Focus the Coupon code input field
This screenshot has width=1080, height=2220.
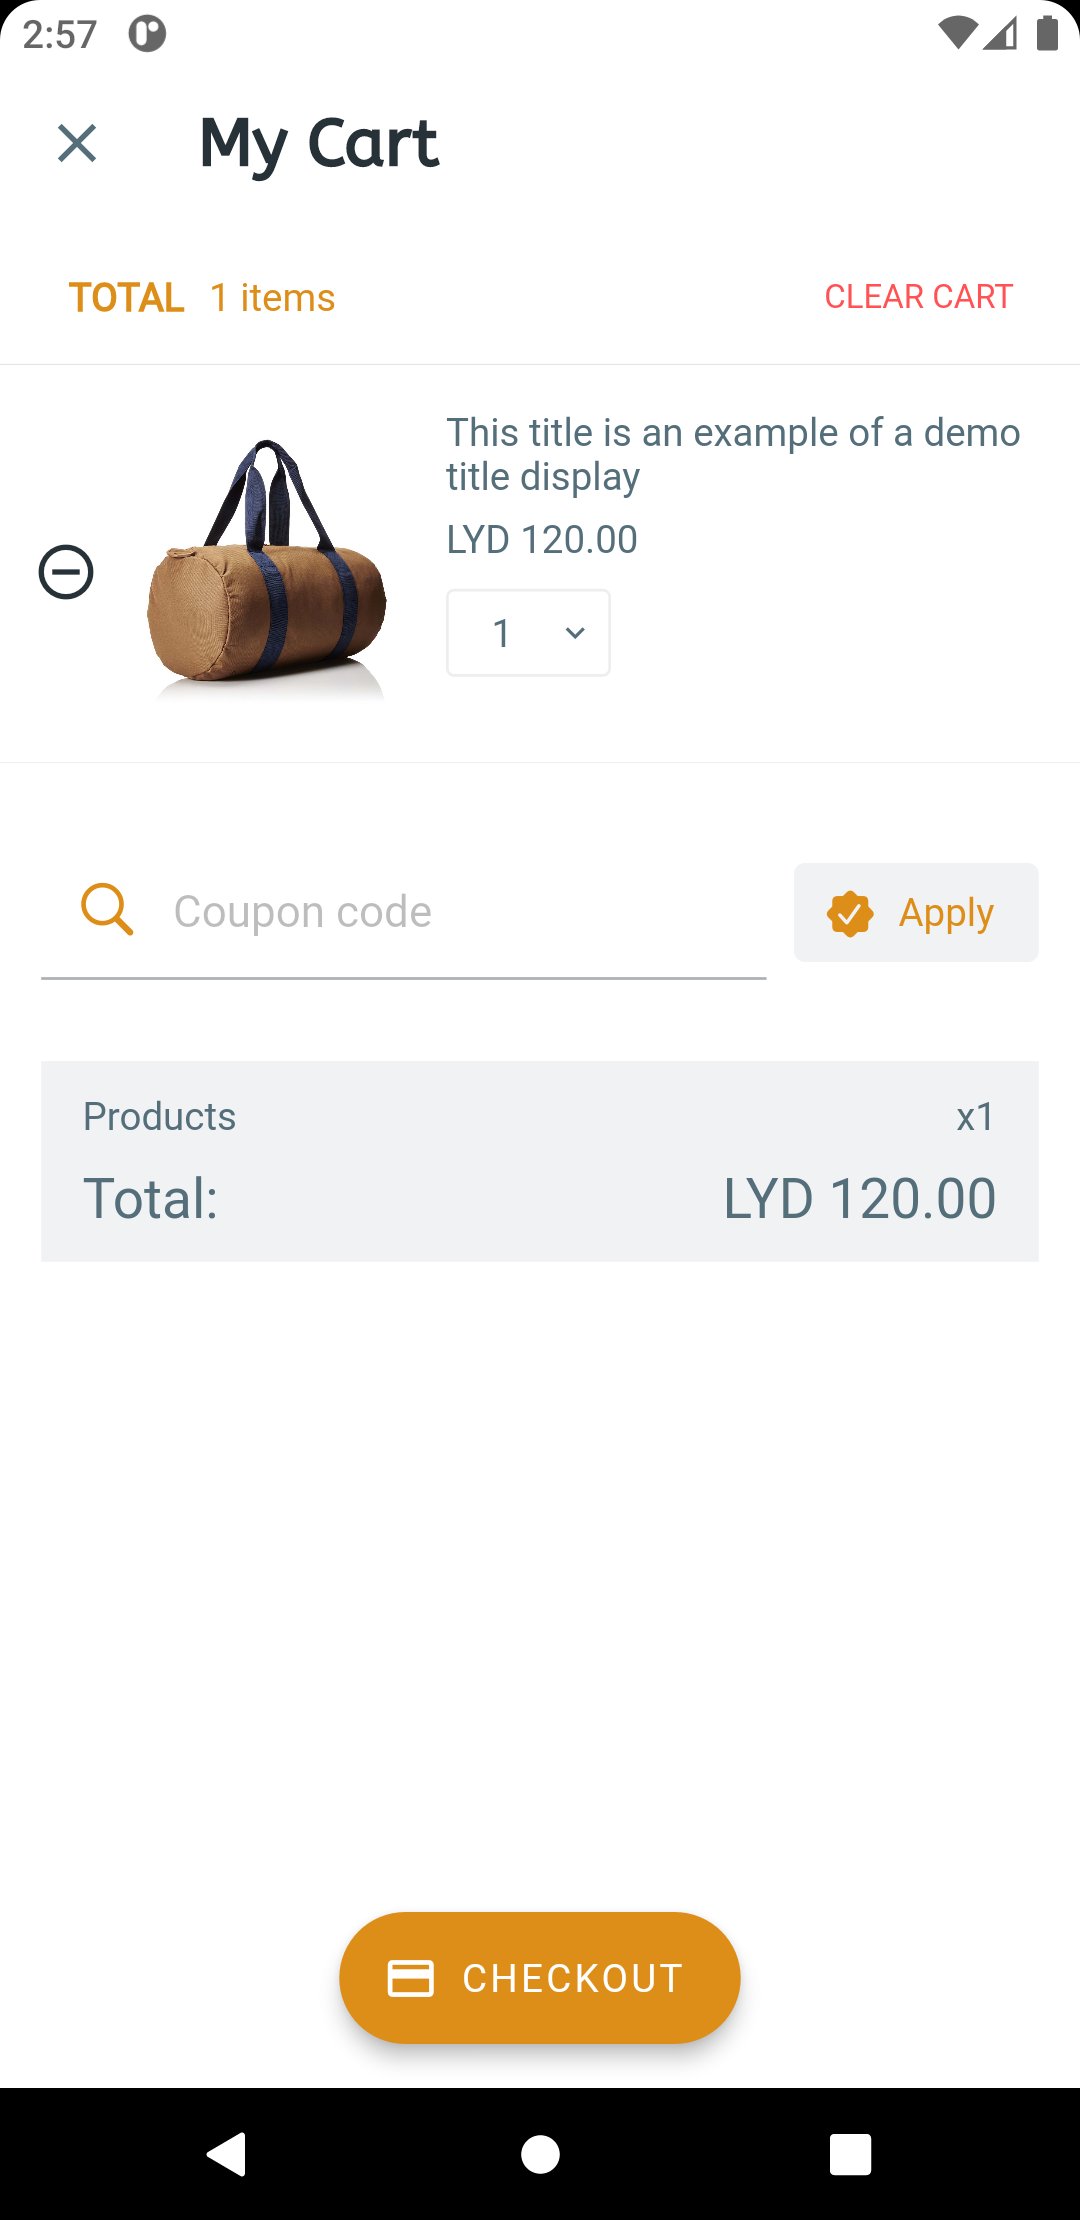tap(404, 912)
